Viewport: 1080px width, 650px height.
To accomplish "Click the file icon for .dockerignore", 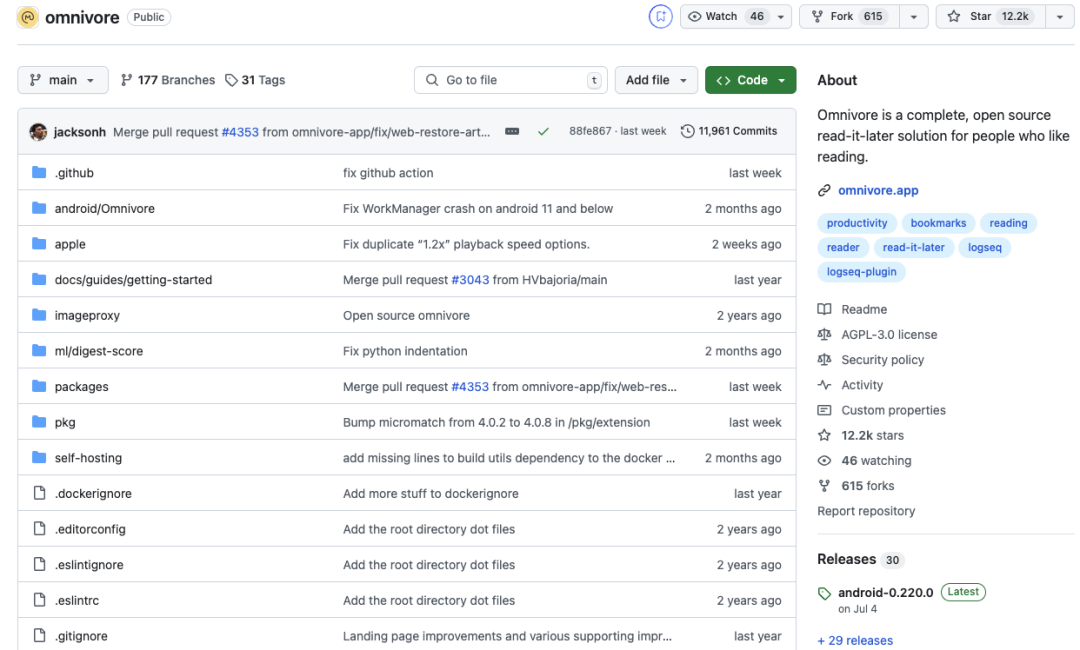I will (x=39, y=493).
